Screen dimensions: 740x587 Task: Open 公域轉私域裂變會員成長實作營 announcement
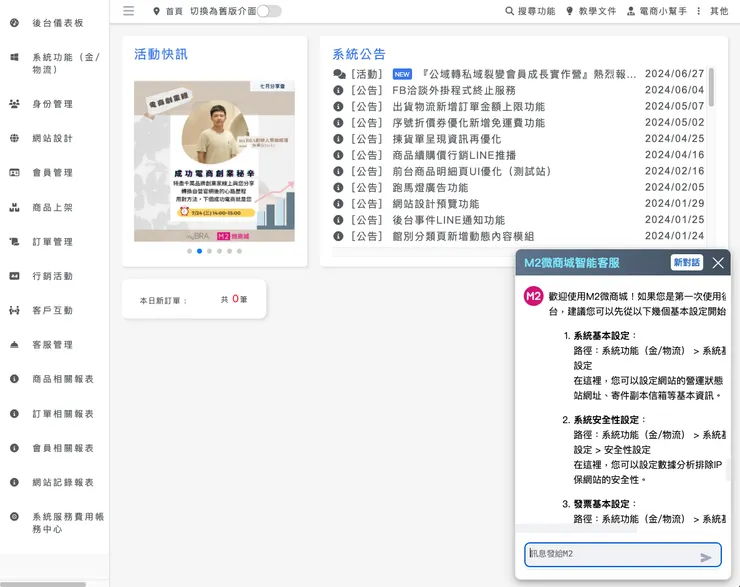(x=529, y=74)
